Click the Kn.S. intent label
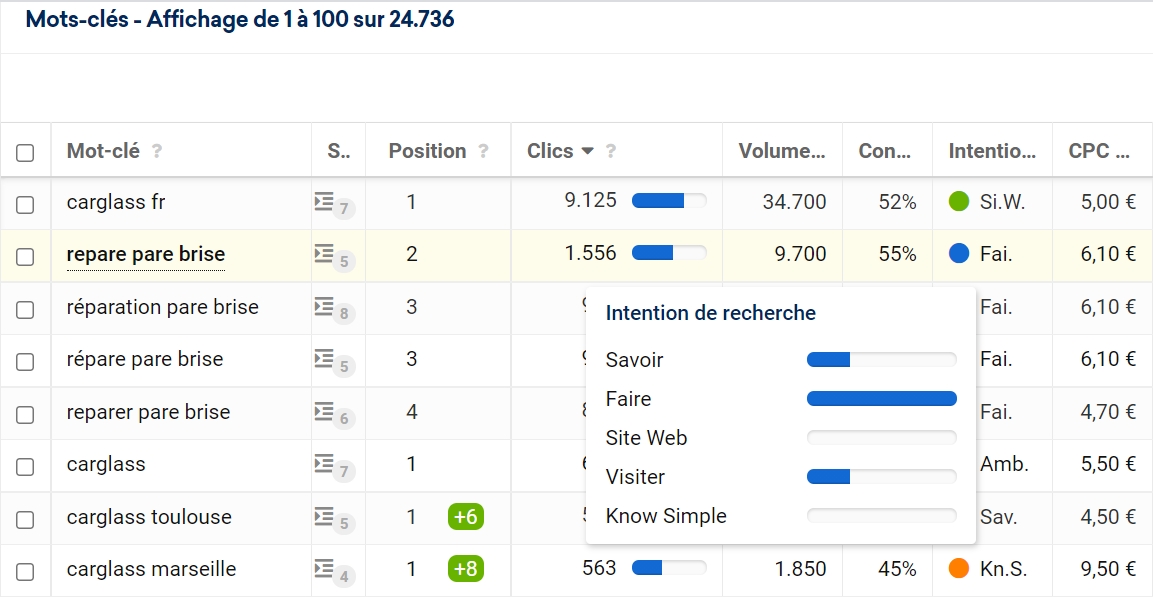 tap(1004, 569)
